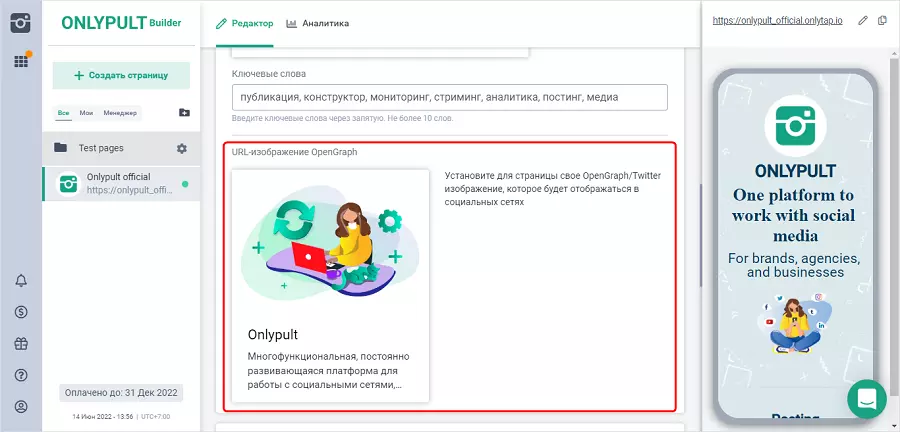Copy the page link with copy icon
The height and width of the screenshot is (432, 900).
882,21
